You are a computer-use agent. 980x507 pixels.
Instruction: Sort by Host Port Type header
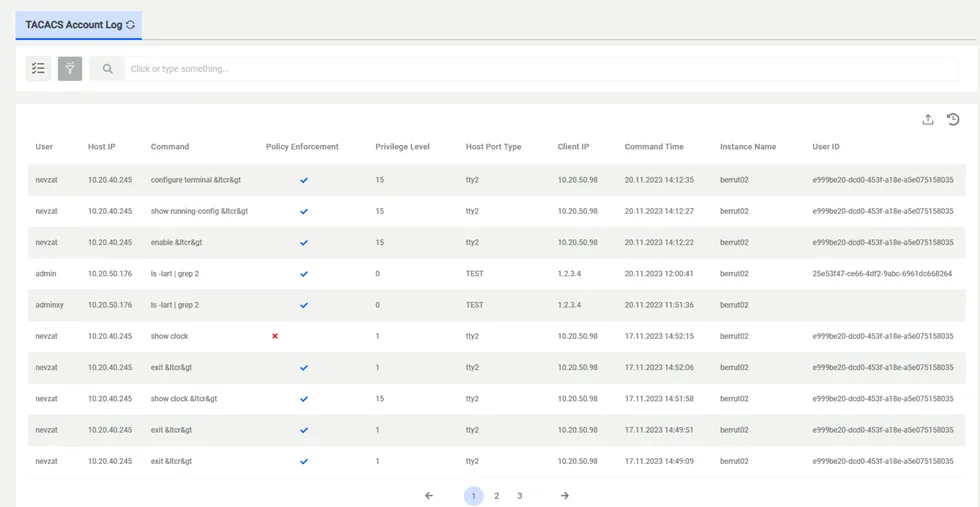point(494,147)
